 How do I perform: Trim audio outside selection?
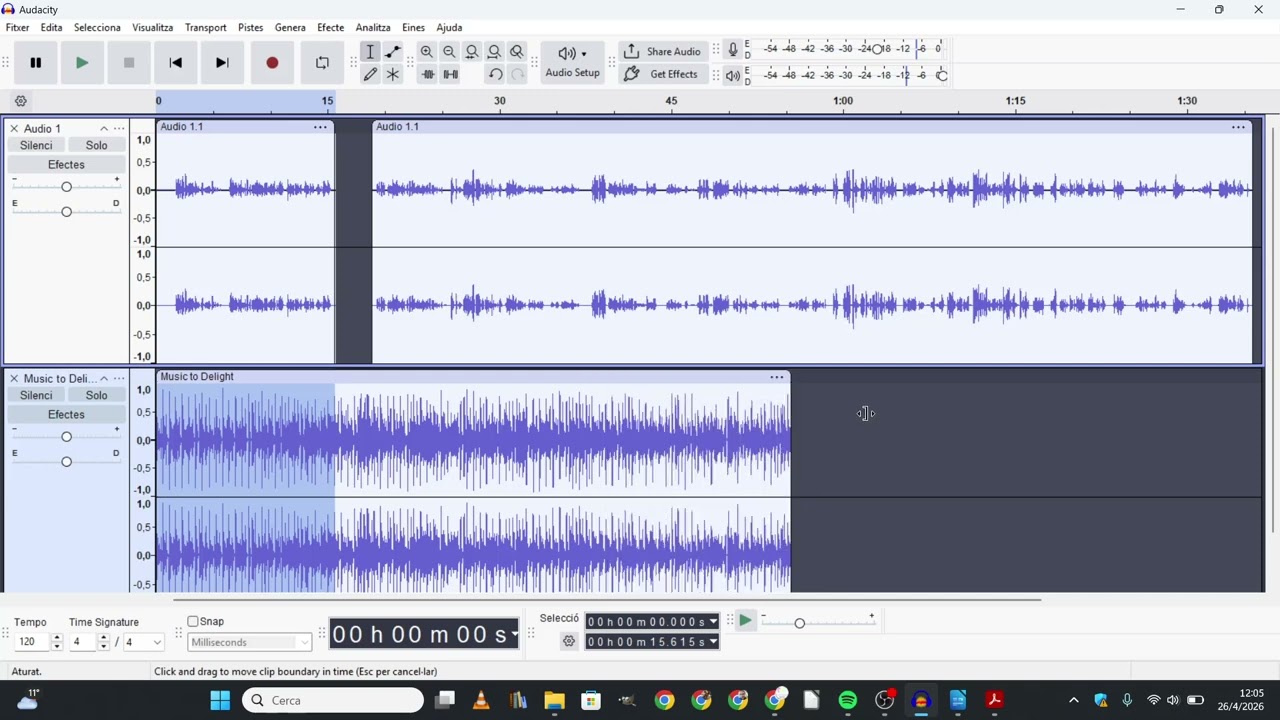[x=428, y=74]
